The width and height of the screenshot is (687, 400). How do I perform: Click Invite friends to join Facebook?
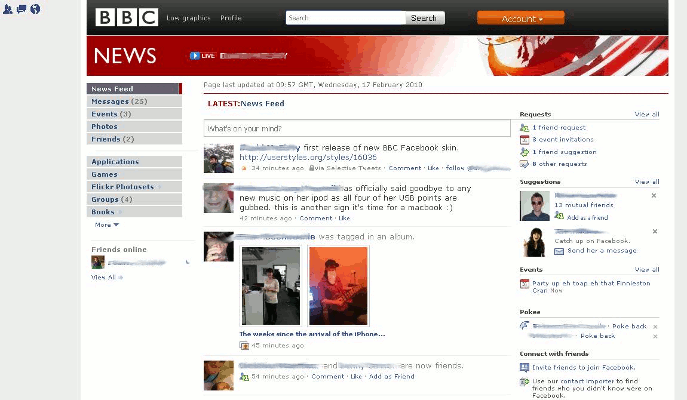(x=584, y=368)
